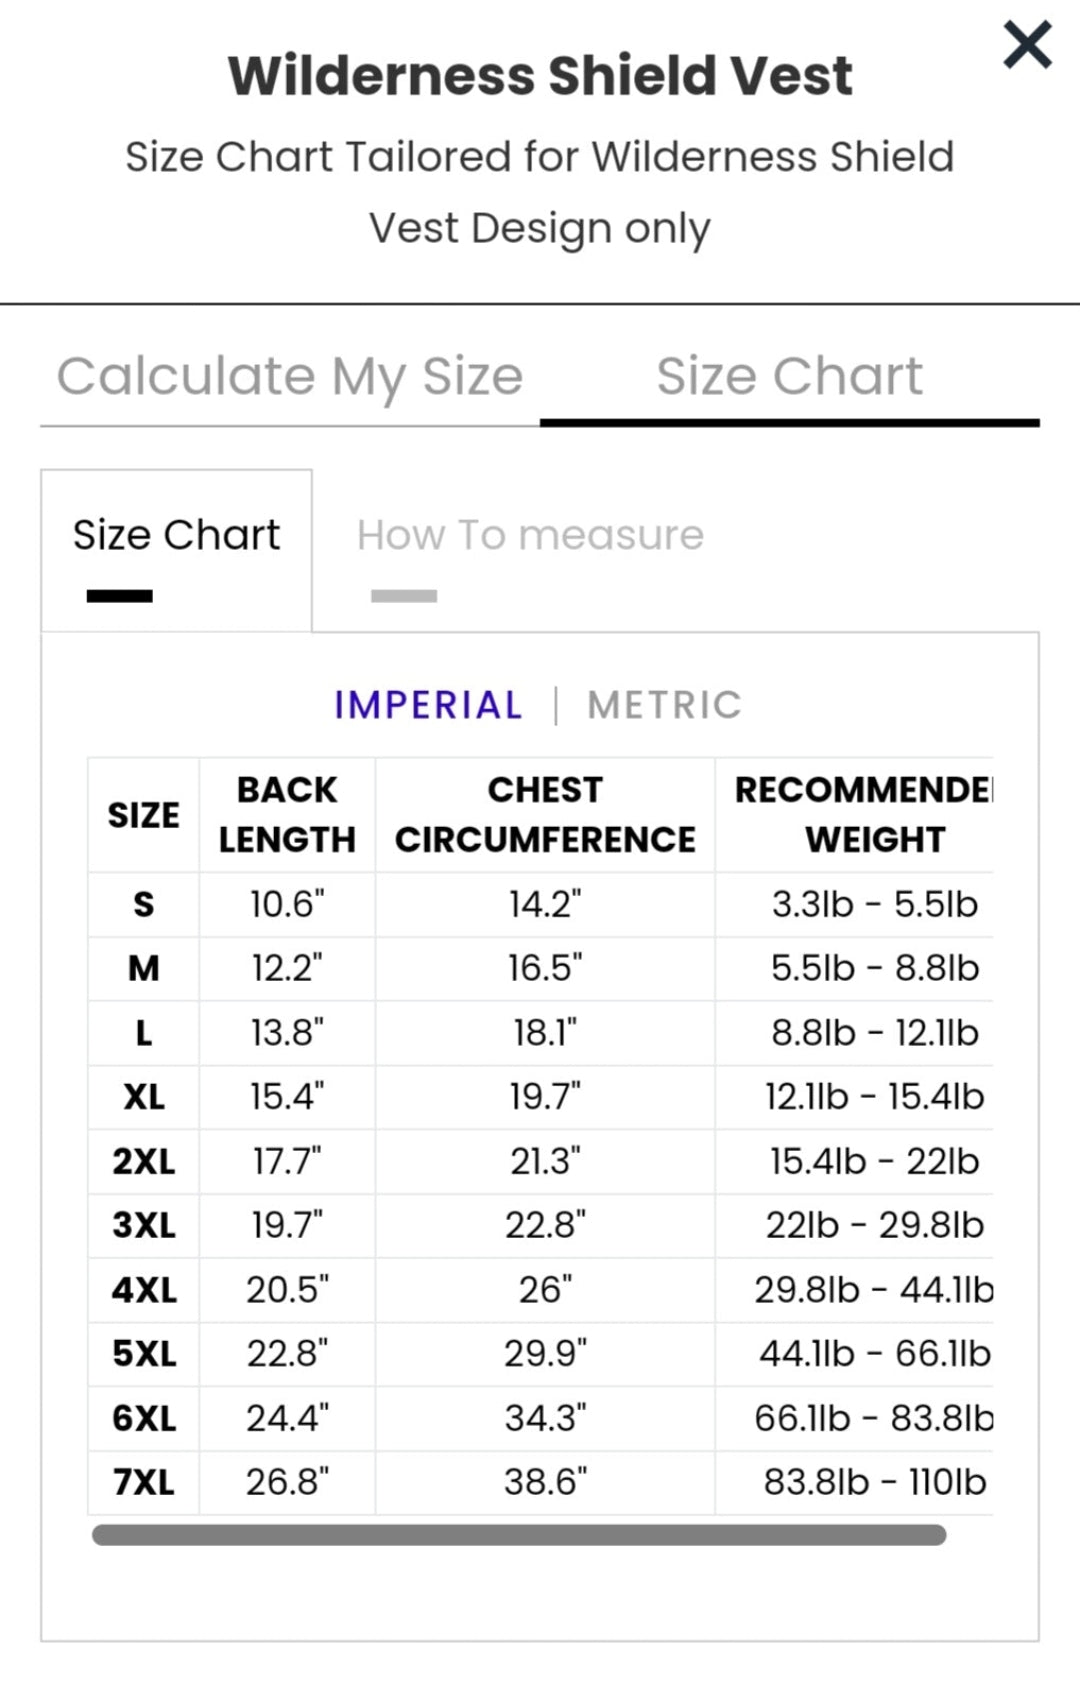Select inner Size Chart sub-tab

tap(176, 536)
